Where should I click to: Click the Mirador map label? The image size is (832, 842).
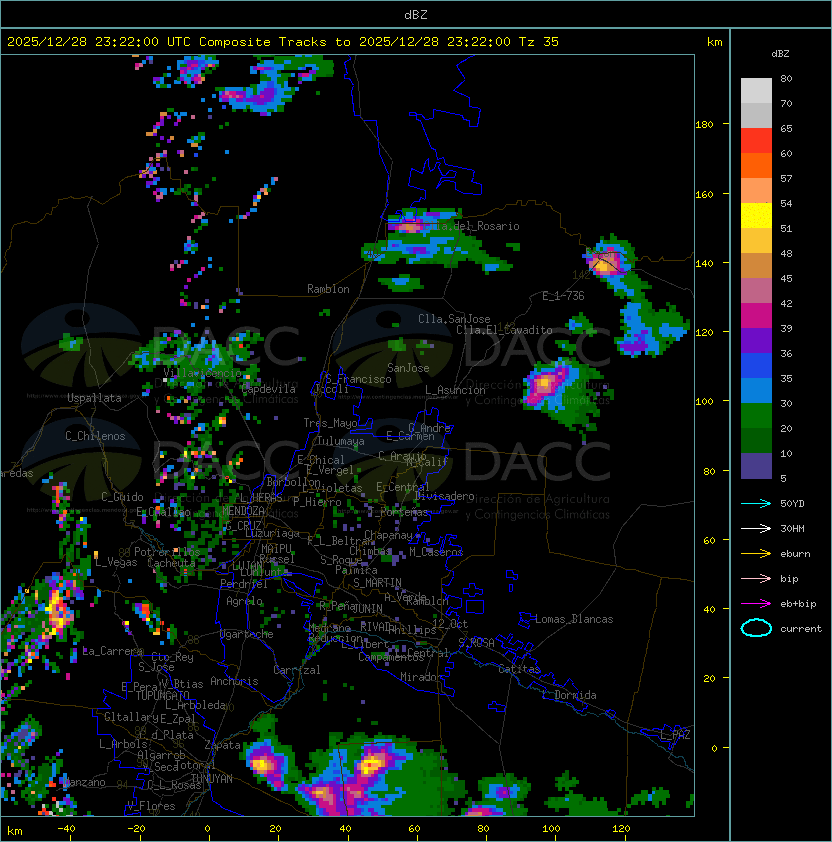point(421,677)
